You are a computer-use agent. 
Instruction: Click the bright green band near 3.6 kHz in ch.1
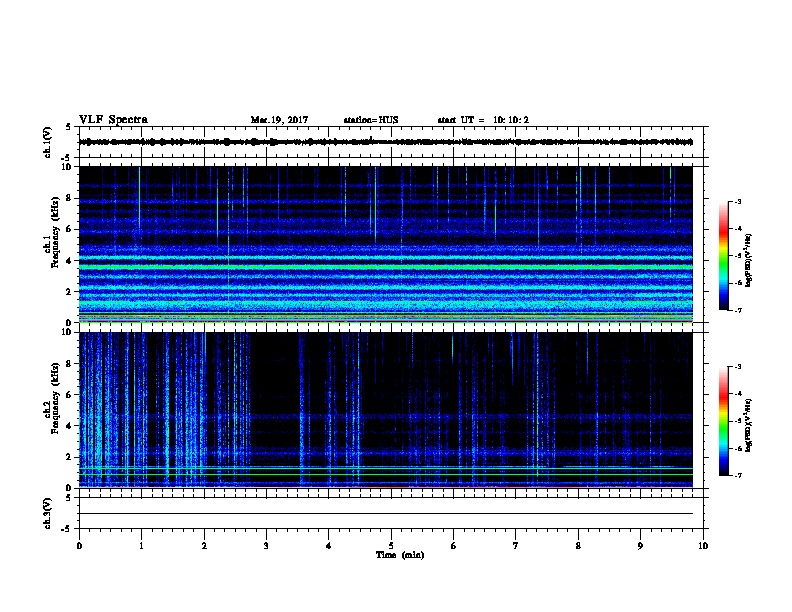(386, 267)
